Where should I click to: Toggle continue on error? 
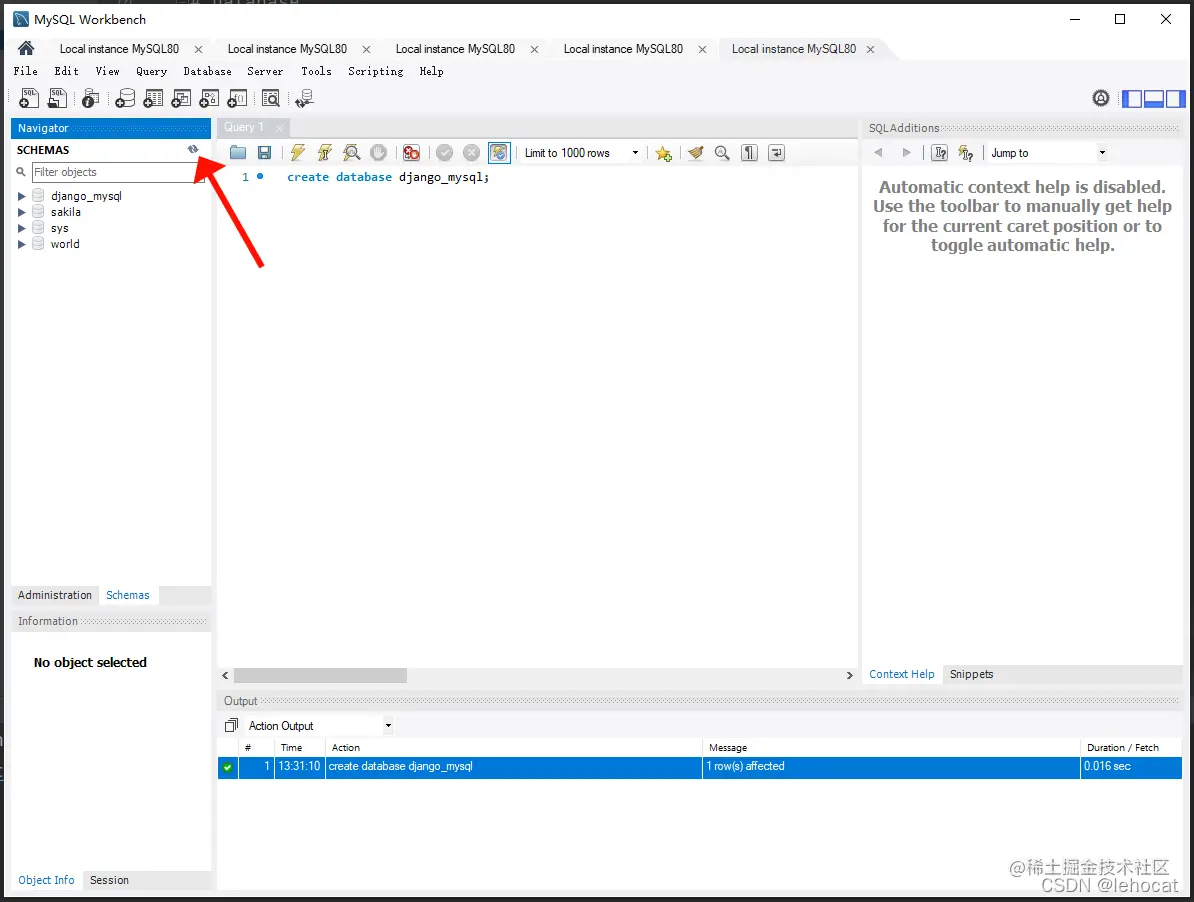click(x=411, y=153)
